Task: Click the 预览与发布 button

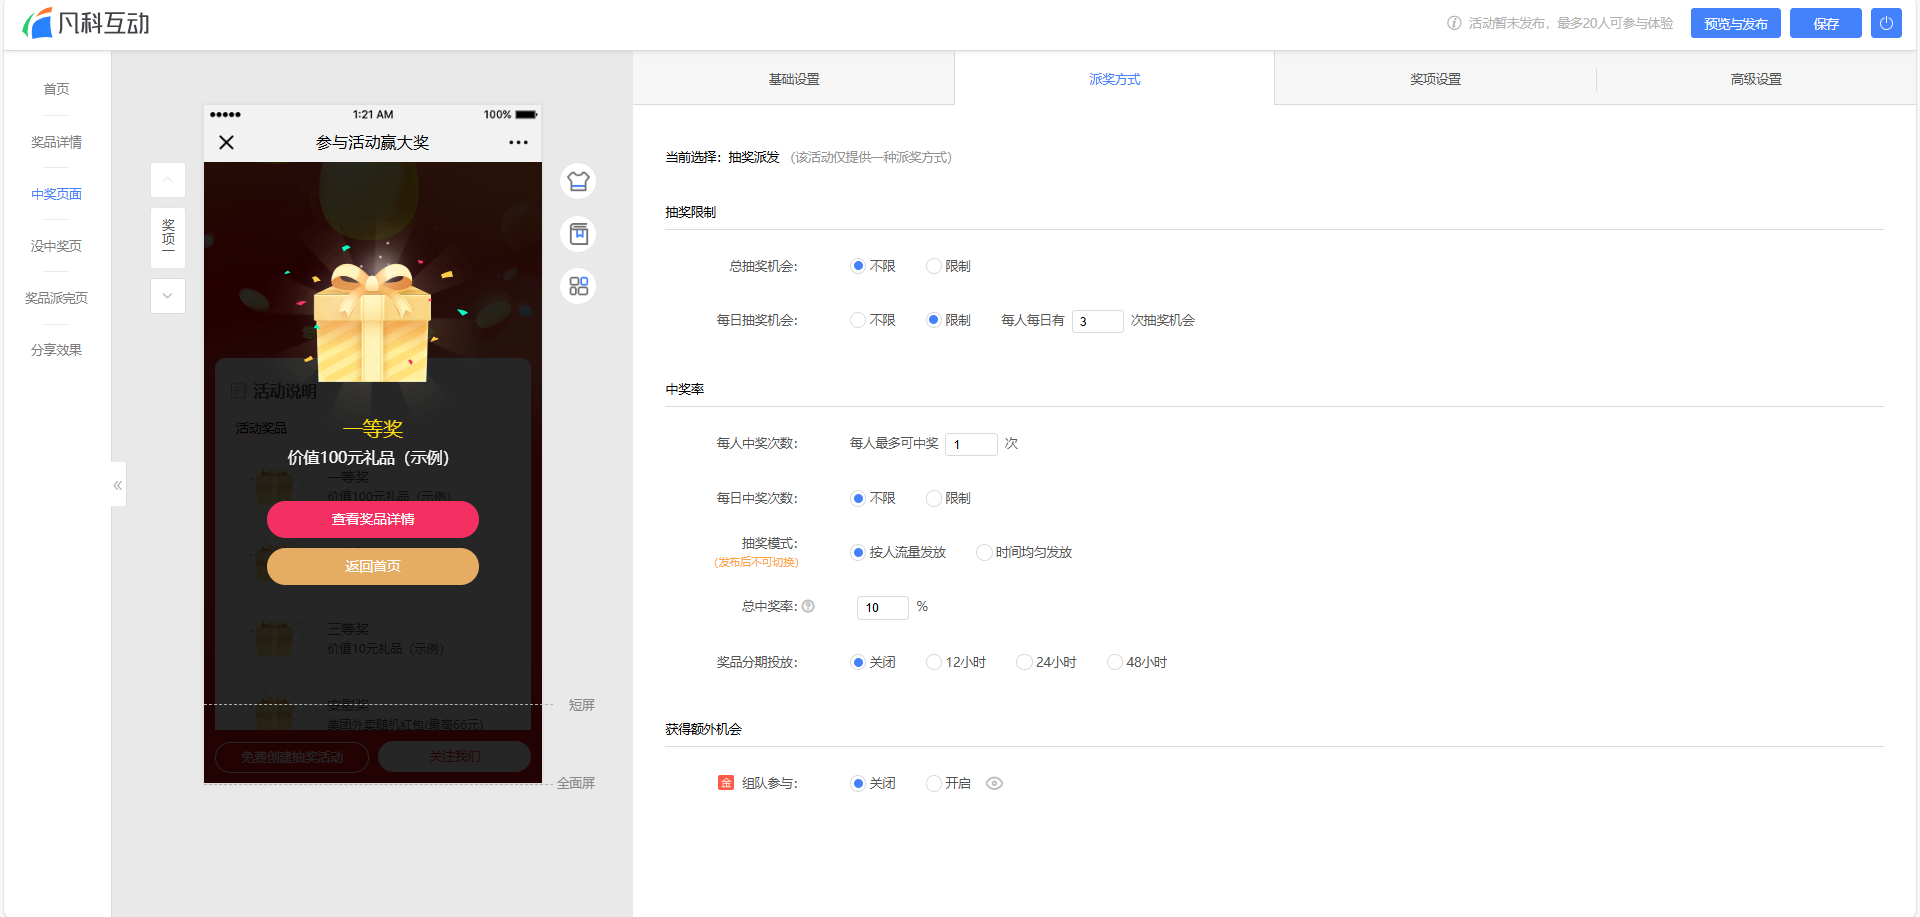Action: pyautogui.click(x=1735, y=23)
